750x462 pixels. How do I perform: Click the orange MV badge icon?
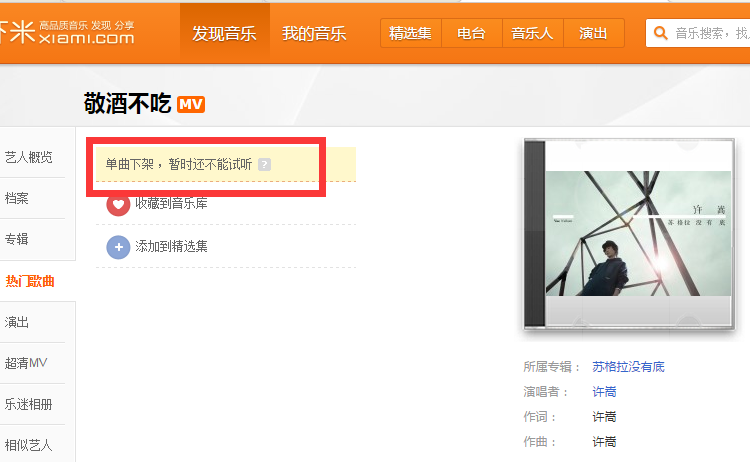191,104
